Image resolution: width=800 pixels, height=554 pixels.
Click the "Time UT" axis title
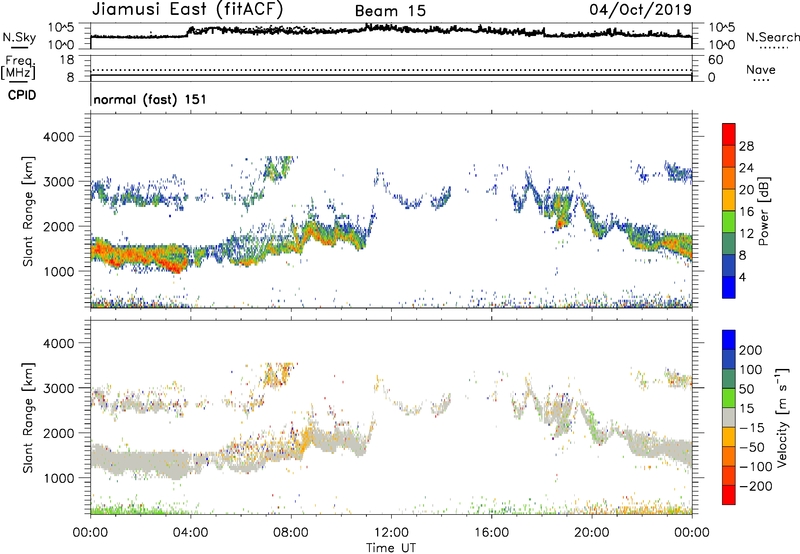click(391, 547)
